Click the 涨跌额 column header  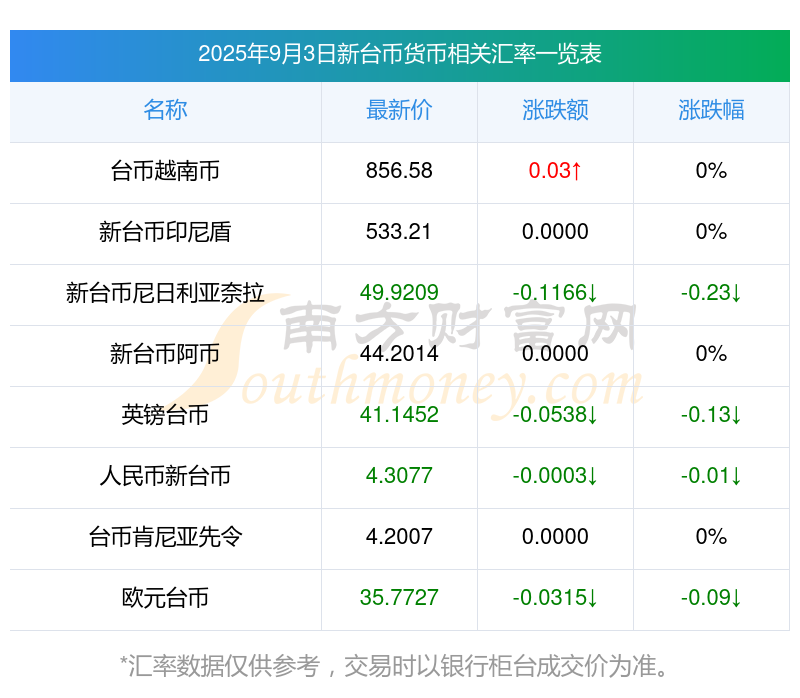pos(555,110)
